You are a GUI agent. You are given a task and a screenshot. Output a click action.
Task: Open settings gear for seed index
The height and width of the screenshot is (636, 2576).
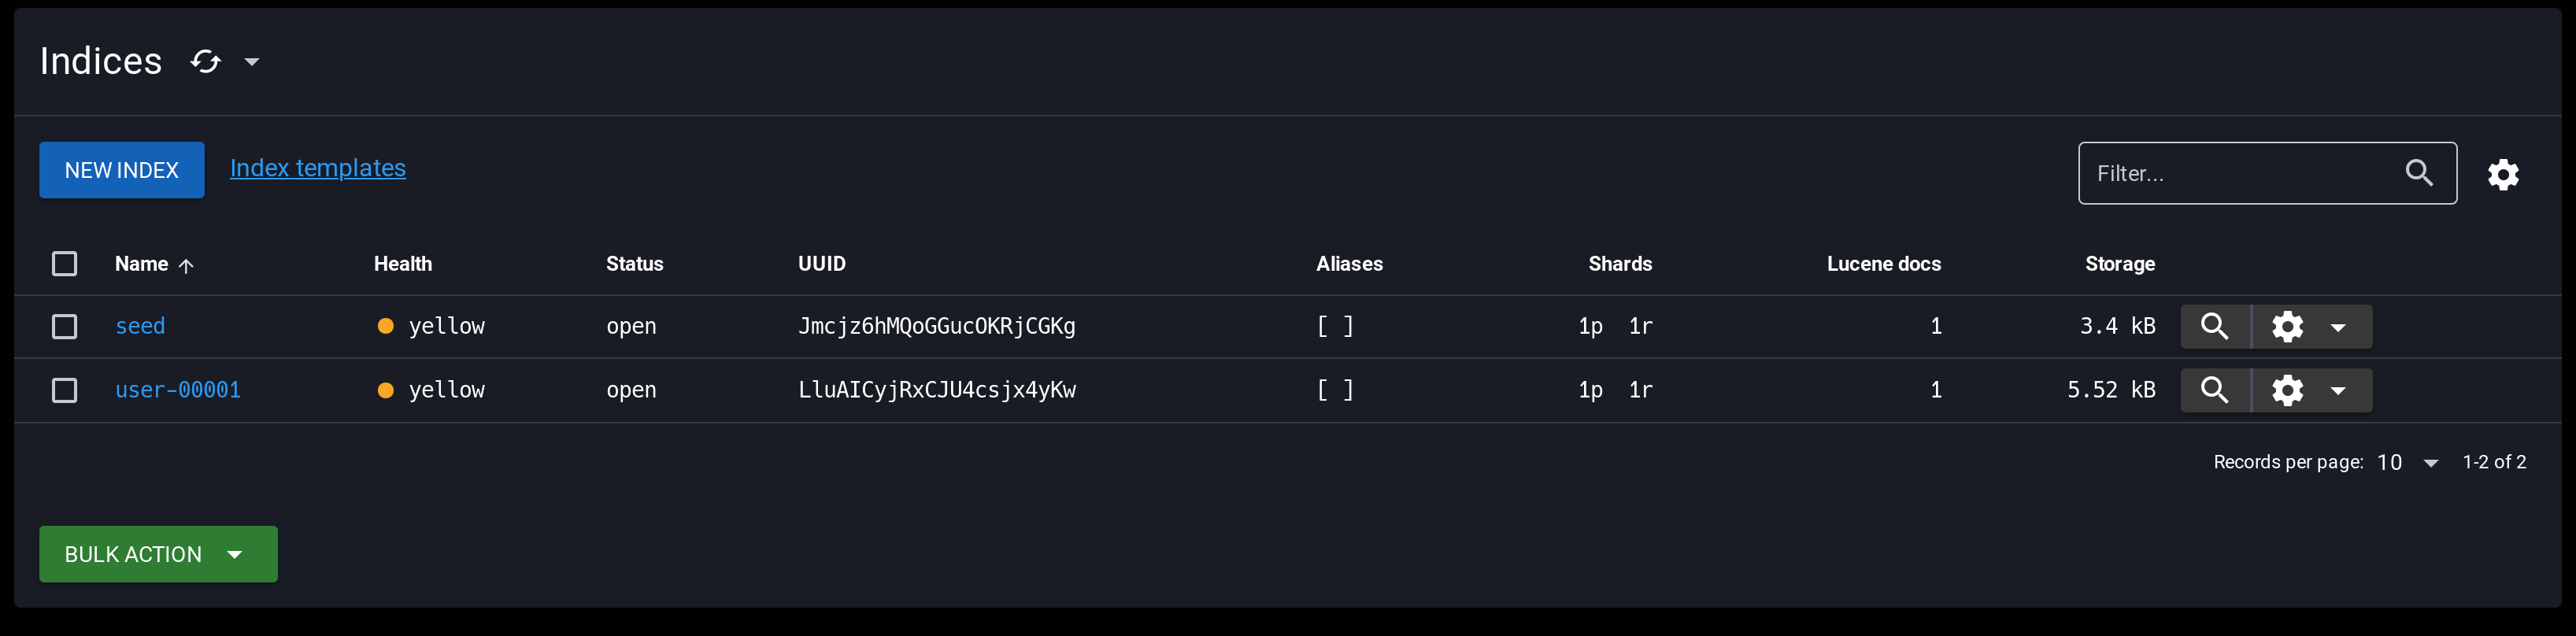pyautogui.click(x=2287, y=327)
